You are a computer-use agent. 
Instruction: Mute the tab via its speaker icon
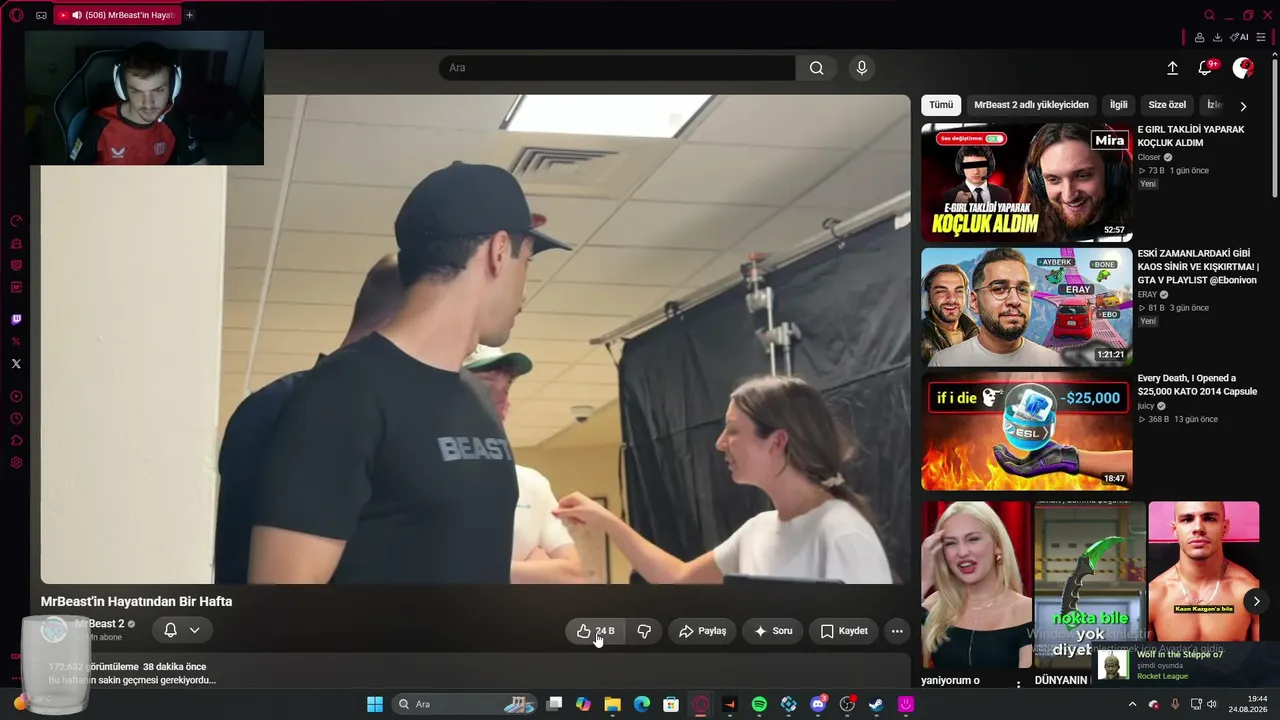coord(77,15)
